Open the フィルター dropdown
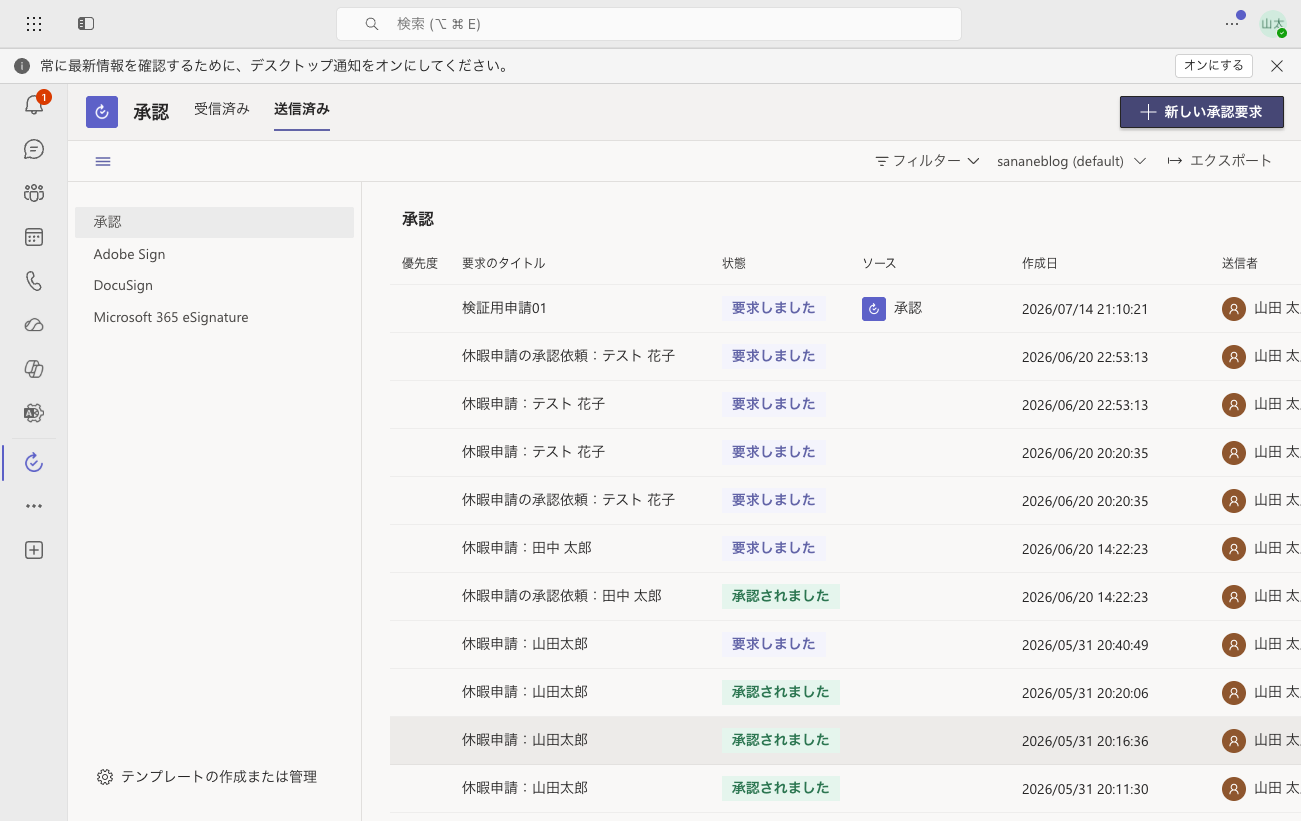Viewport: 1301px width, 821px height. pyautogui.click(x=927, y=161)
